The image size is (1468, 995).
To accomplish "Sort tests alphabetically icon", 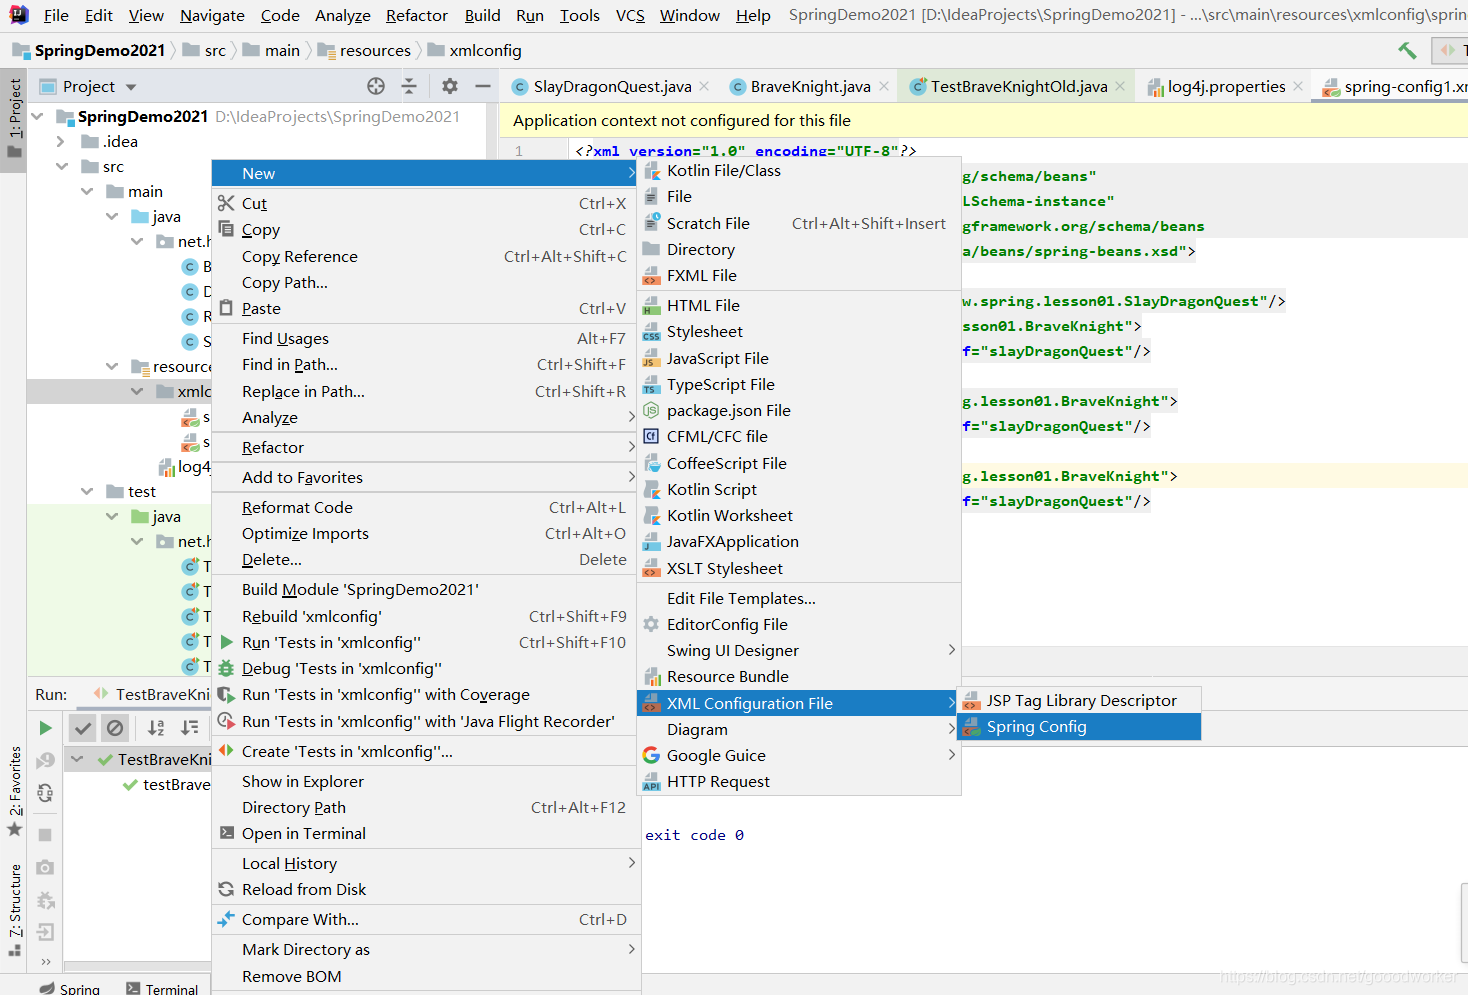I will (156, 728).
